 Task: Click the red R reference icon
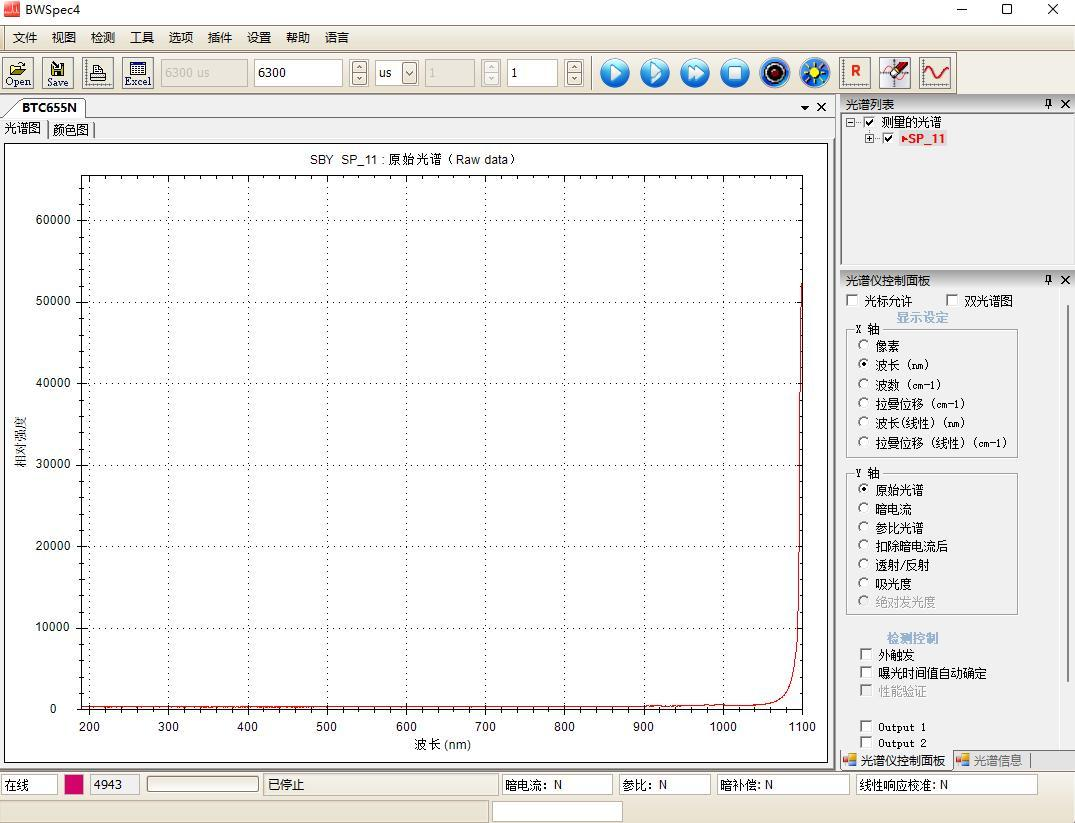point(855,73)
